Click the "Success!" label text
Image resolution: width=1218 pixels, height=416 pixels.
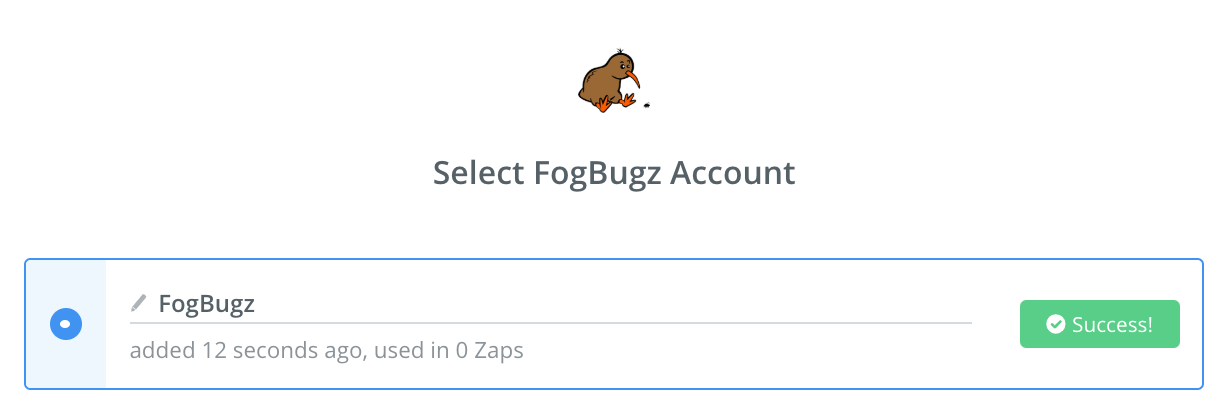click(1112, 324)
